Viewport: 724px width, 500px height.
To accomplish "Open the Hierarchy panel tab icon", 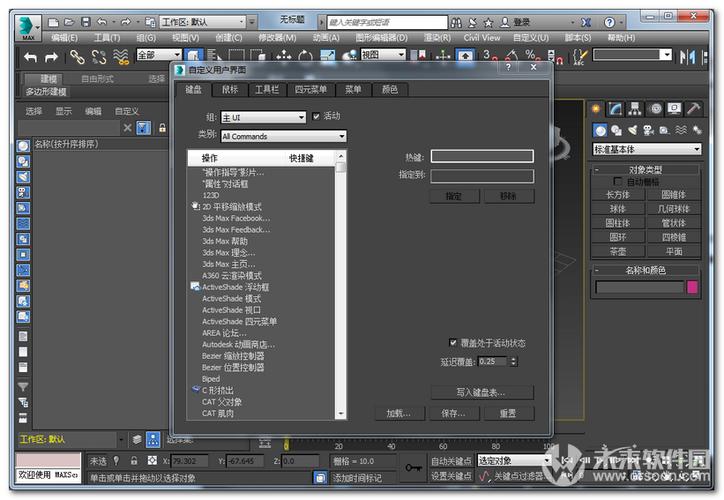I will [635, 109].
